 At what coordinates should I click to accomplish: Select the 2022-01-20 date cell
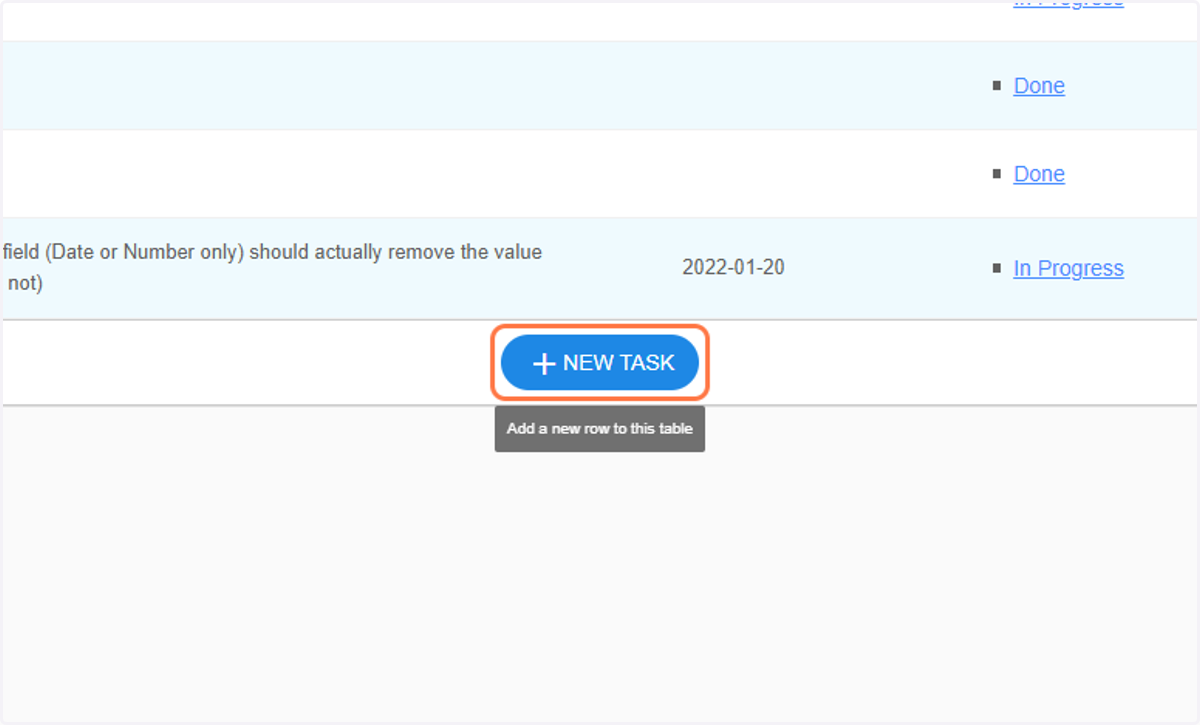[733, 268]
